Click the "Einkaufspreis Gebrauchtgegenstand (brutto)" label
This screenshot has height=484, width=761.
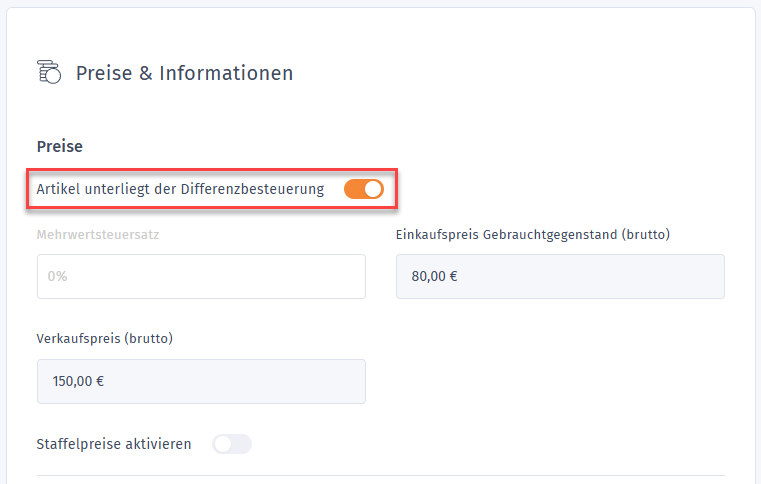click(x=533, y=235)
